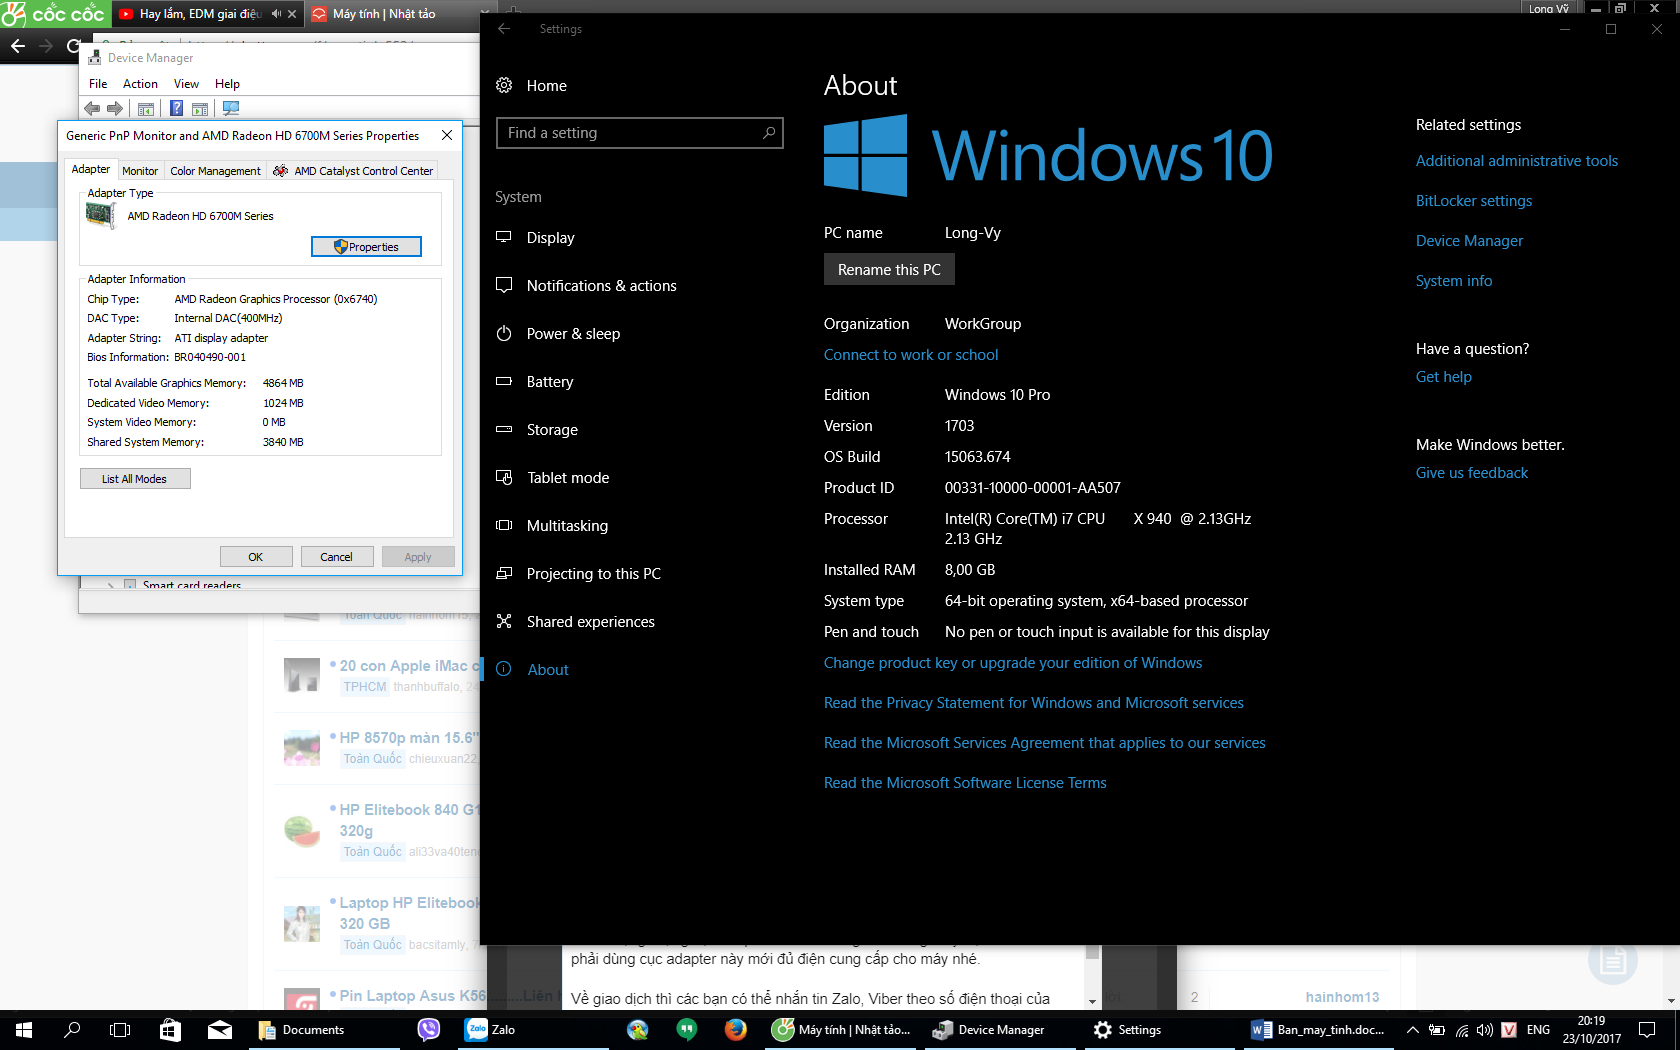
Task: Click the Help question-mark icon in Device Manager toolbar
Action: 176,109
